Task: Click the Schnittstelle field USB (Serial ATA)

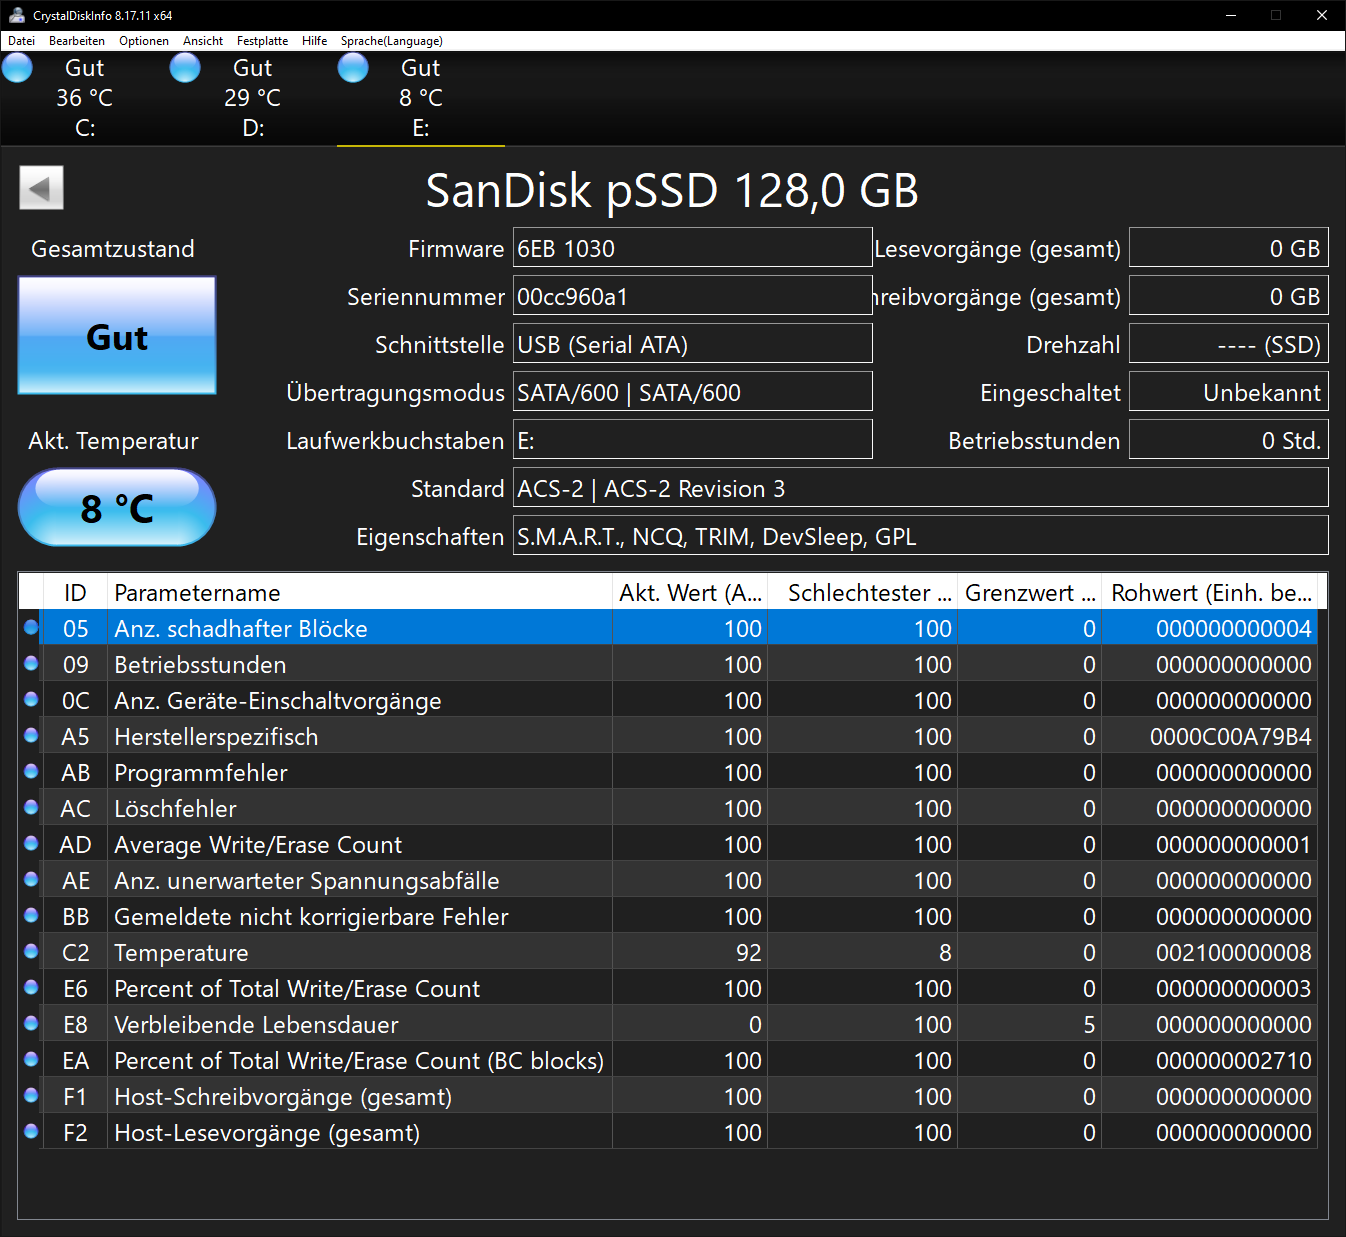Action: click(692, 344)
